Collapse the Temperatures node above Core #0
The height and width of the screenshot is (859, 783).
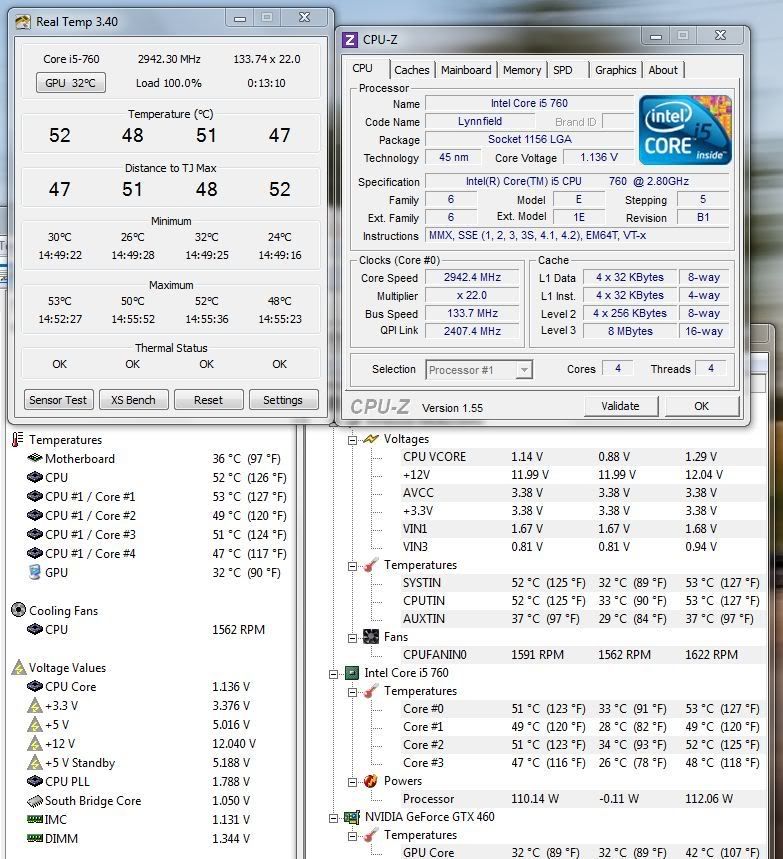(353, 692)
